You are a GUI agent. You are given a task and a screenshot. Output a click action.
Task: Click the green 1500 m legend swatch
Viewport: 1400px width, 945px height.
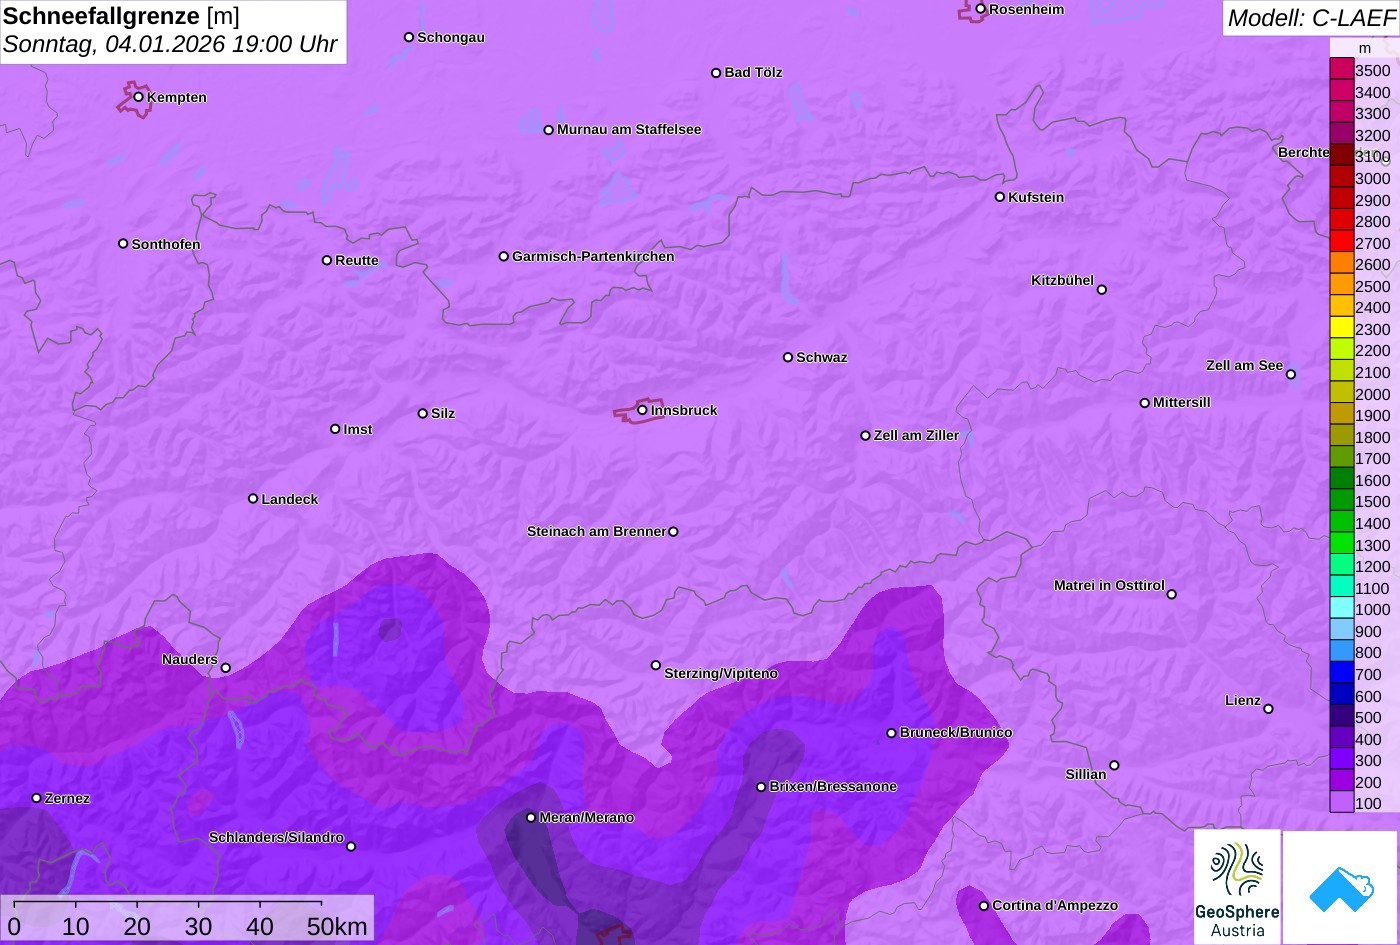click(1341, 500)
